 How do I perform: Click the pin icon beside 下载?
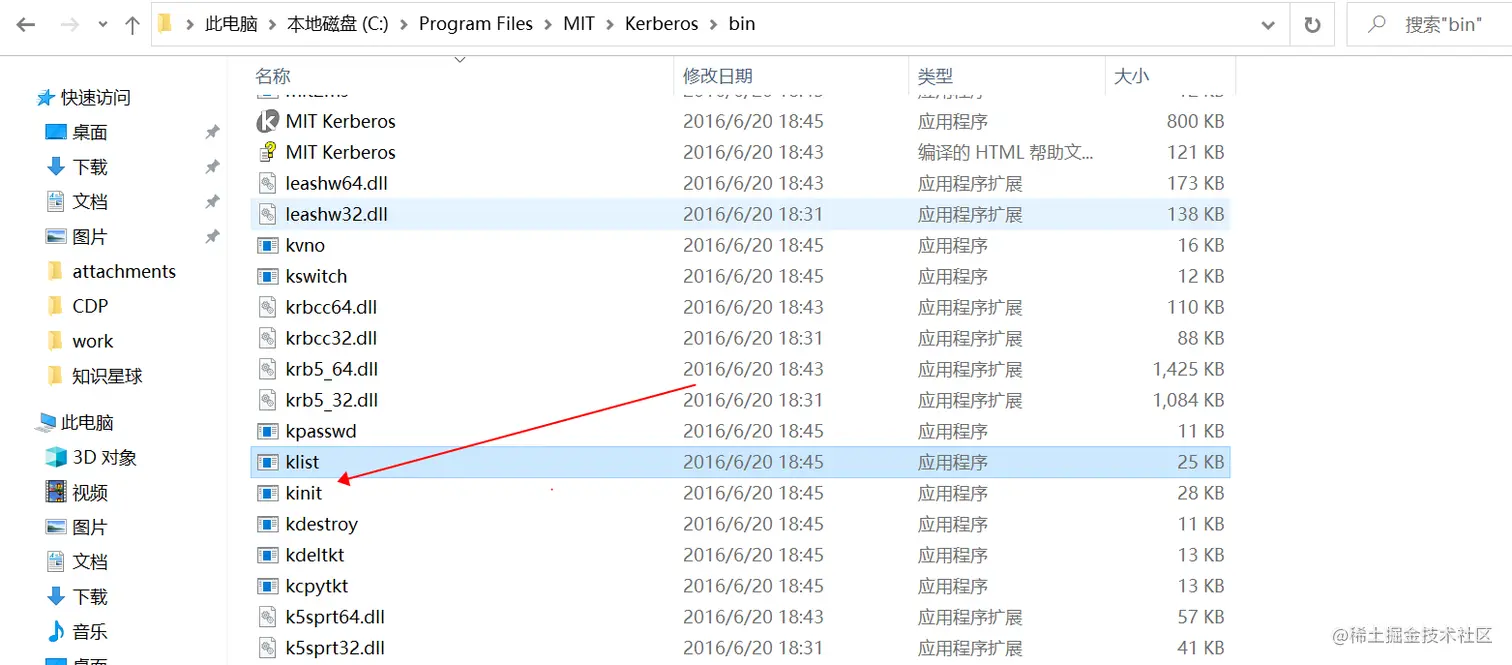pyautogui.click(x=212, y=167)
